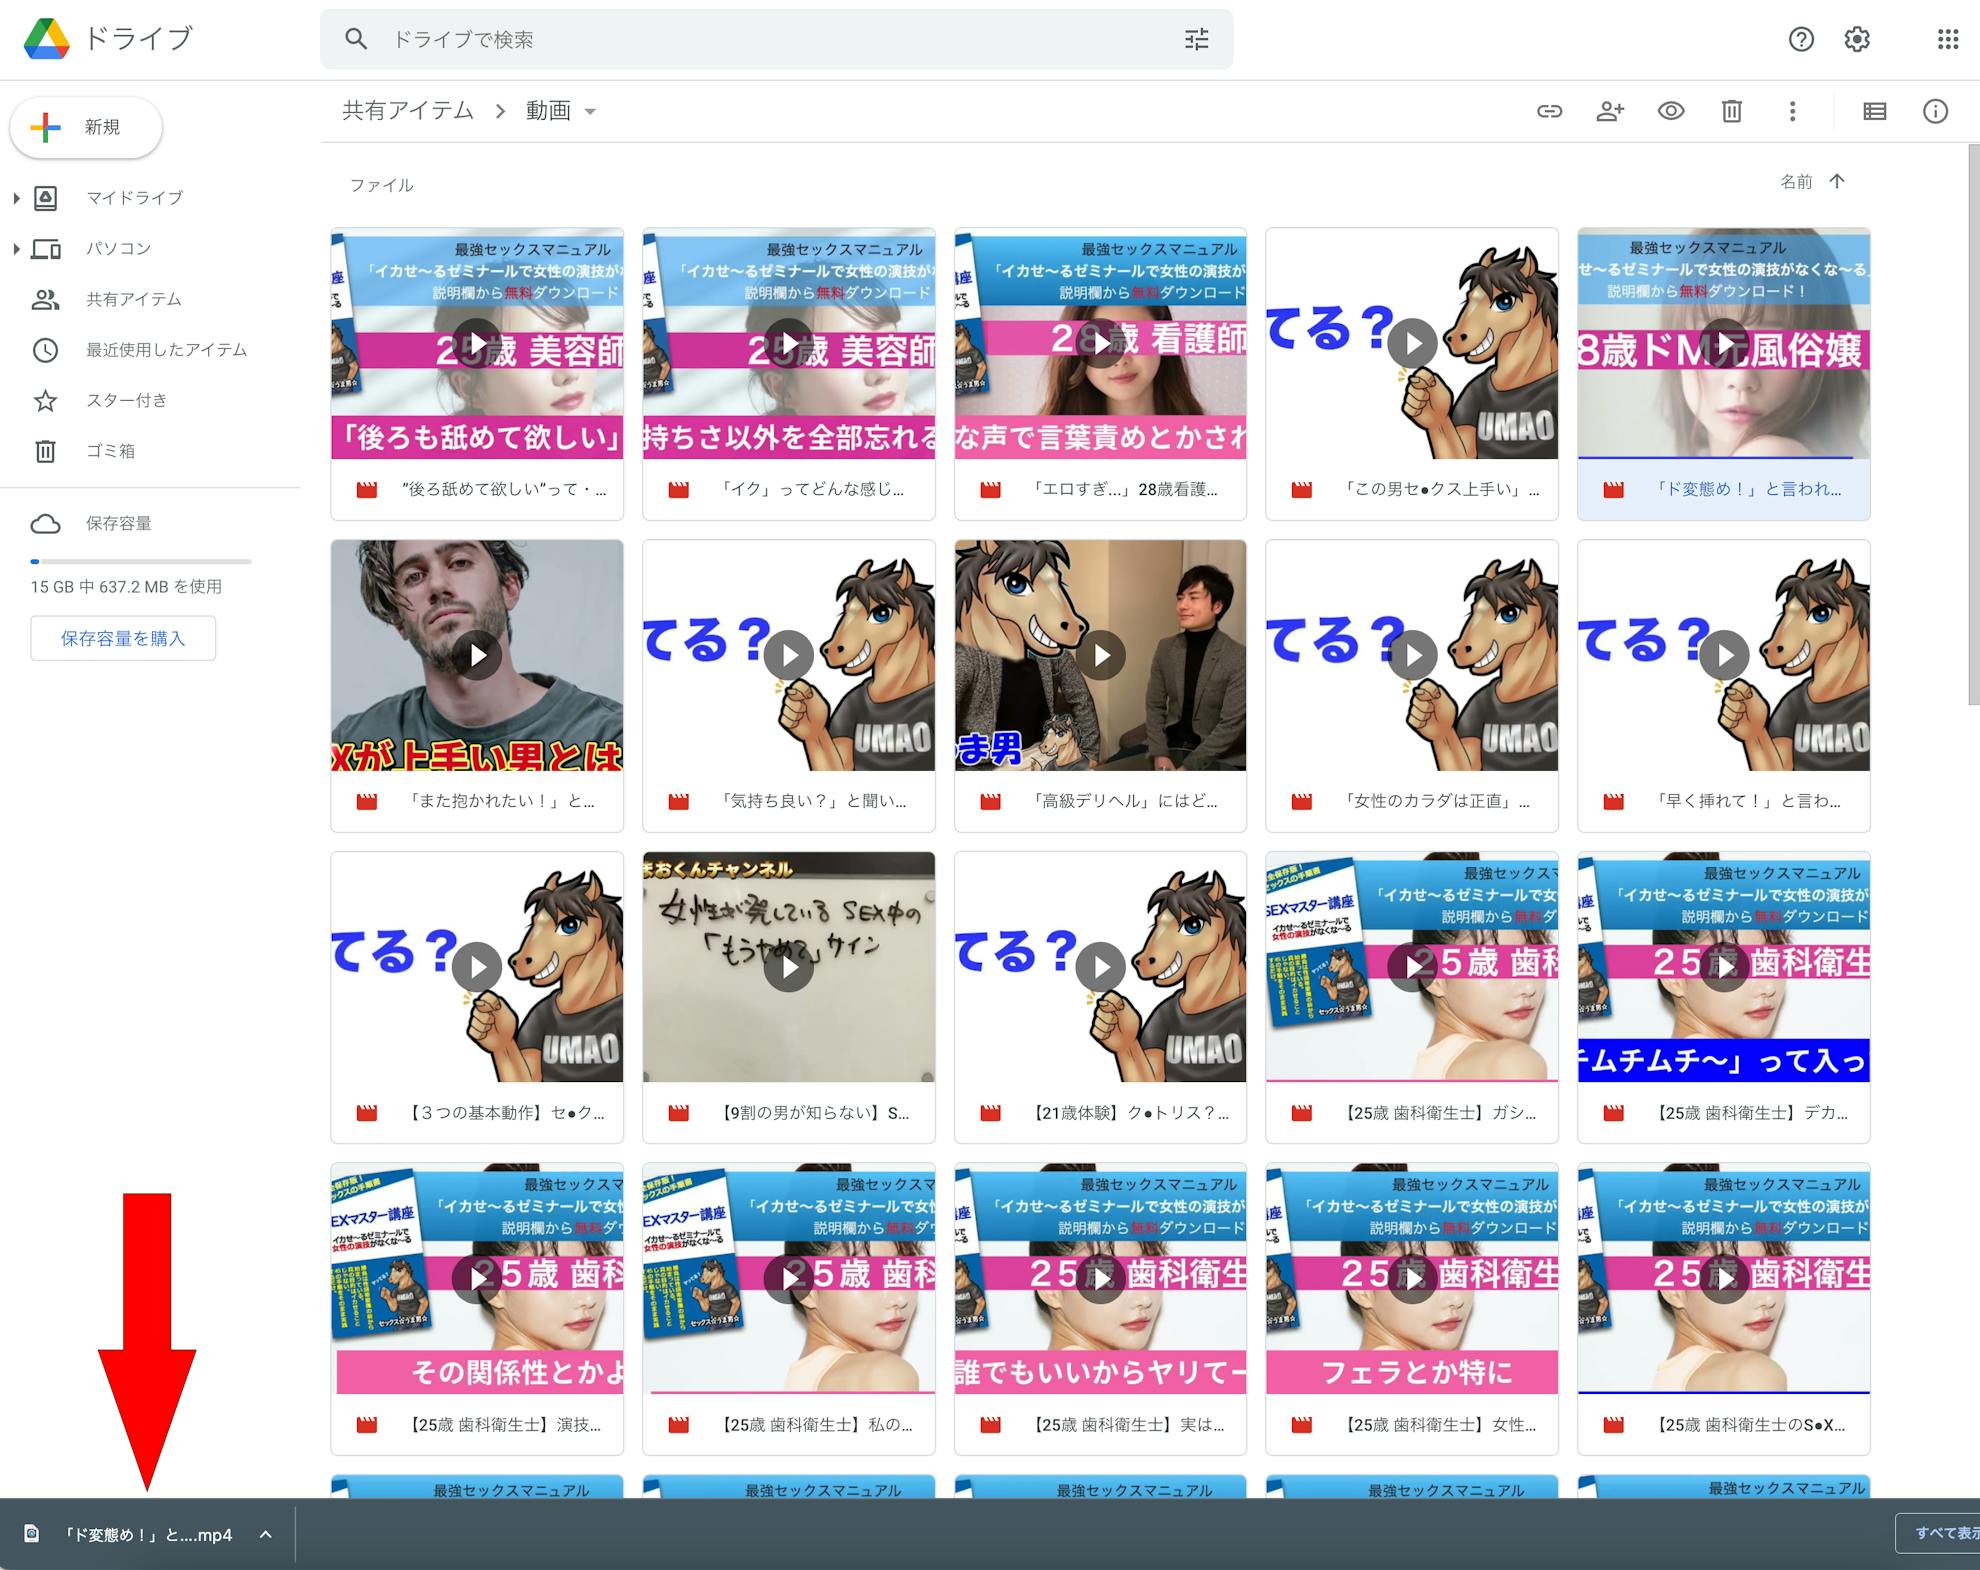This screenshot has height=1570, width=1980.
Task: Open ゴミ箱 in the sidebar
Action: [110, 451]
